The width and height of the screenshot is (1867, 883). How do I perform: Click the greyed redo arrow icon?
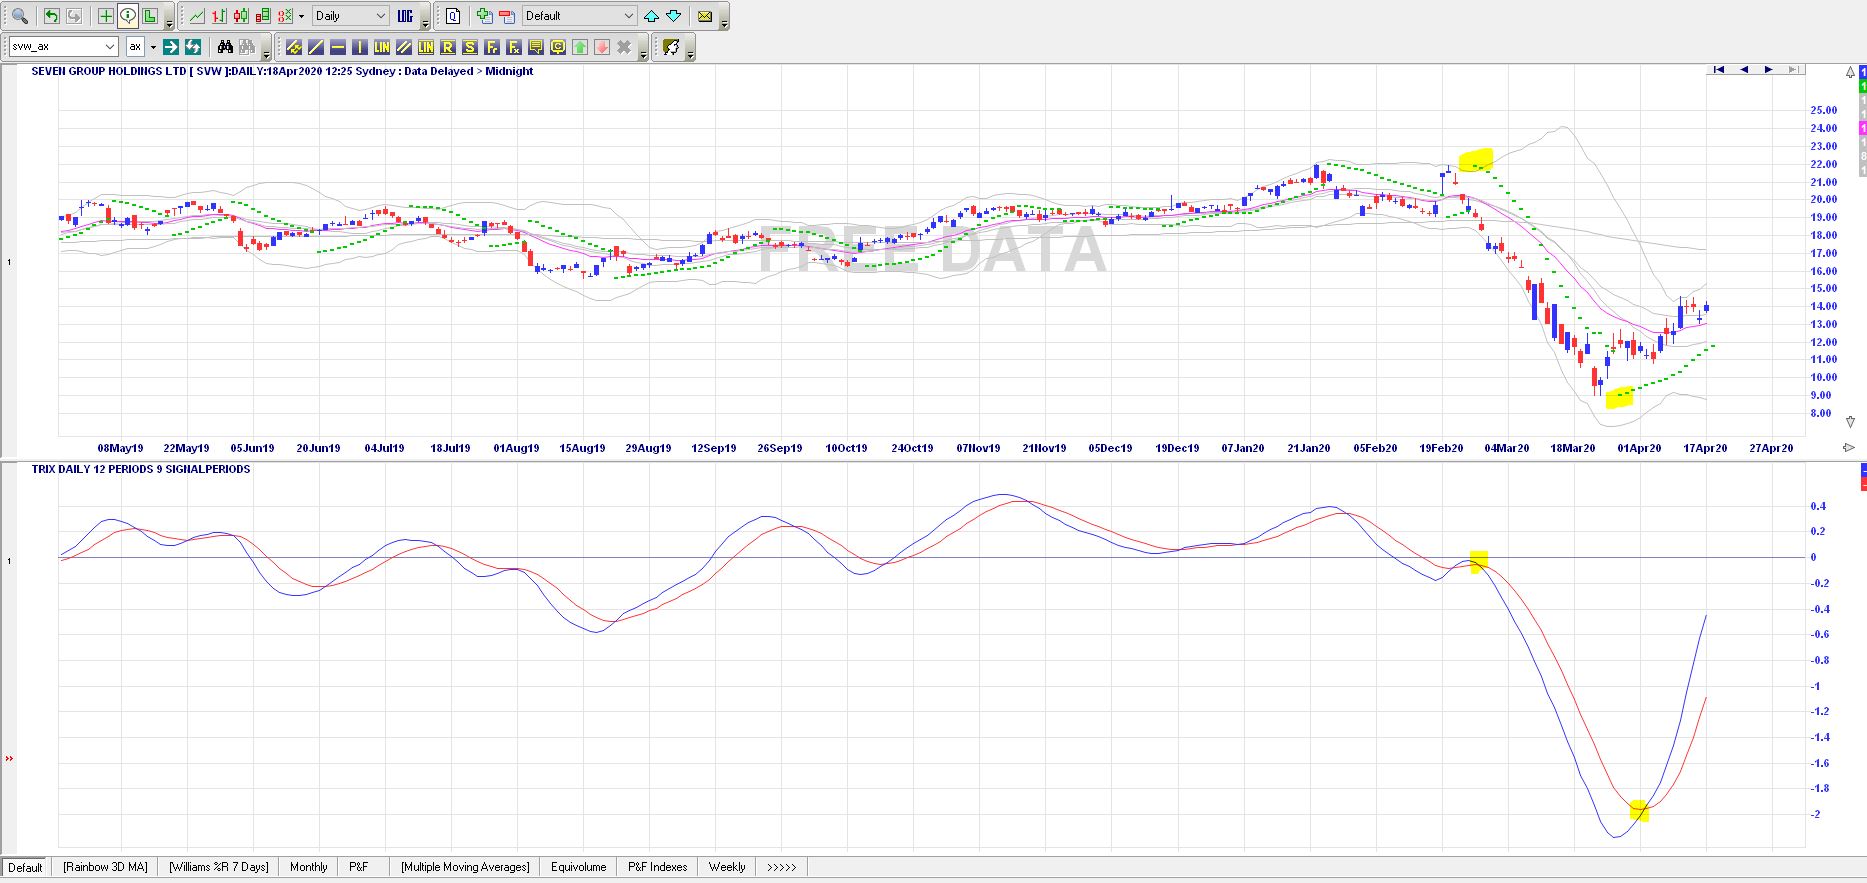coord(74,16)
